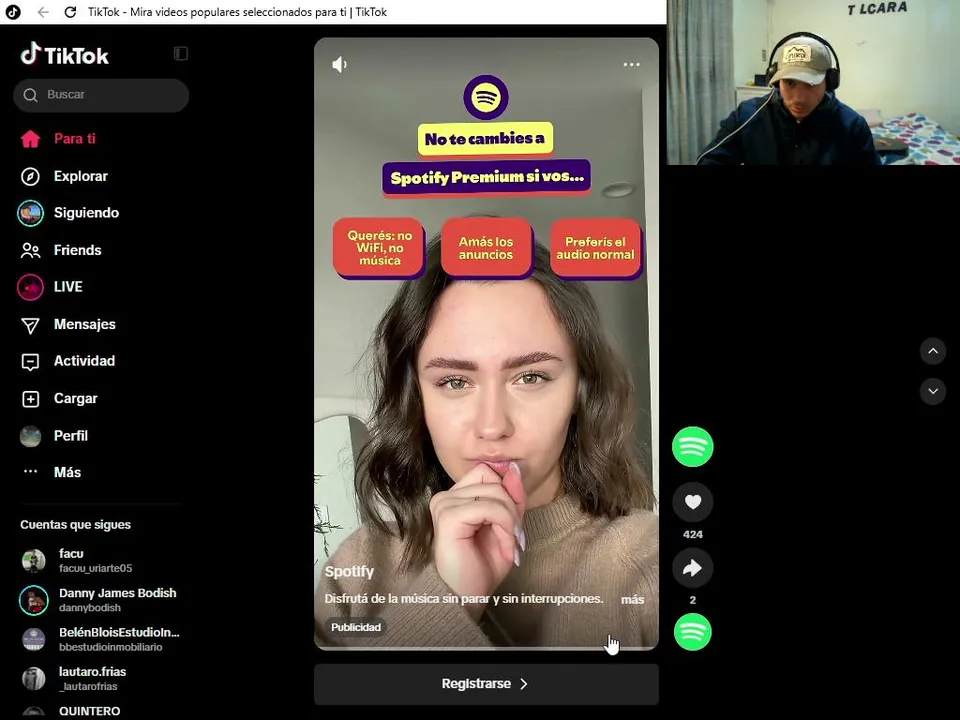960x720 pixels.
Task: Click the Publicidad label
Action: [356, 627]
